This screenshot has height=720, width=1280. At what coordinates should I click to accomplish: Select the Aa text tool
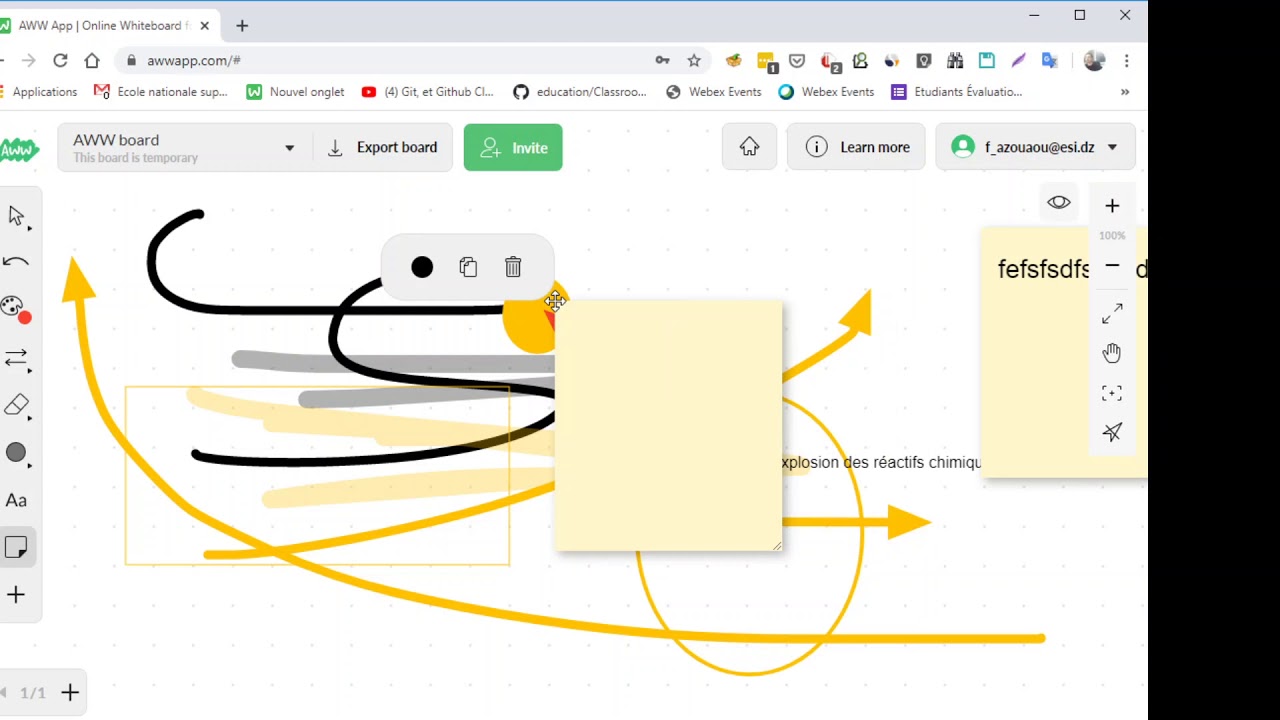16,500
